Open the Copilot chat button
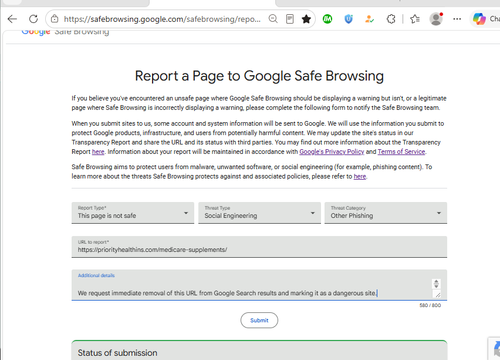500x360 pixels. pos(486,19)
